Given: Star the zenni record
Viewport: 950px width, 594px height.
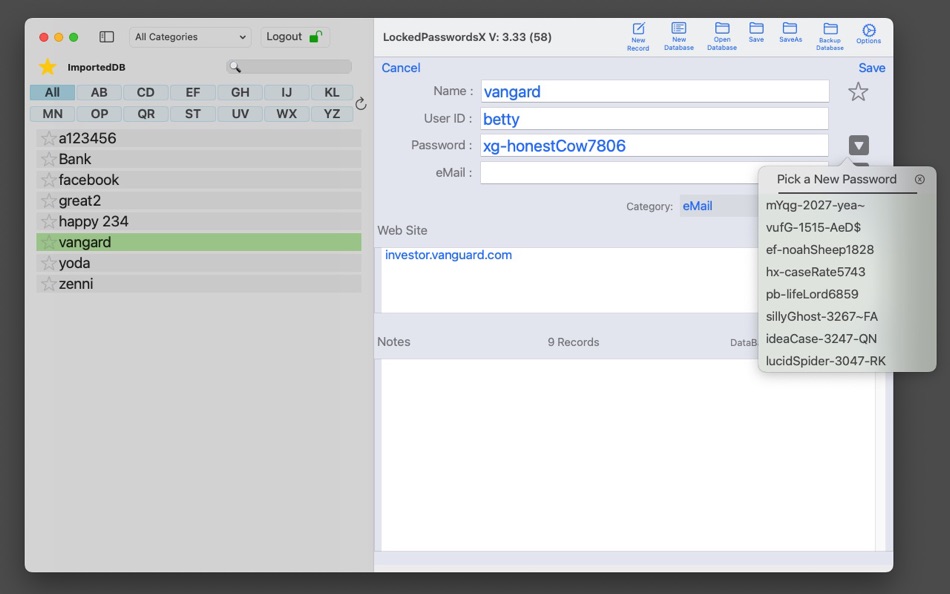Looking at the screenshot, I should click(x=48, y=284).
